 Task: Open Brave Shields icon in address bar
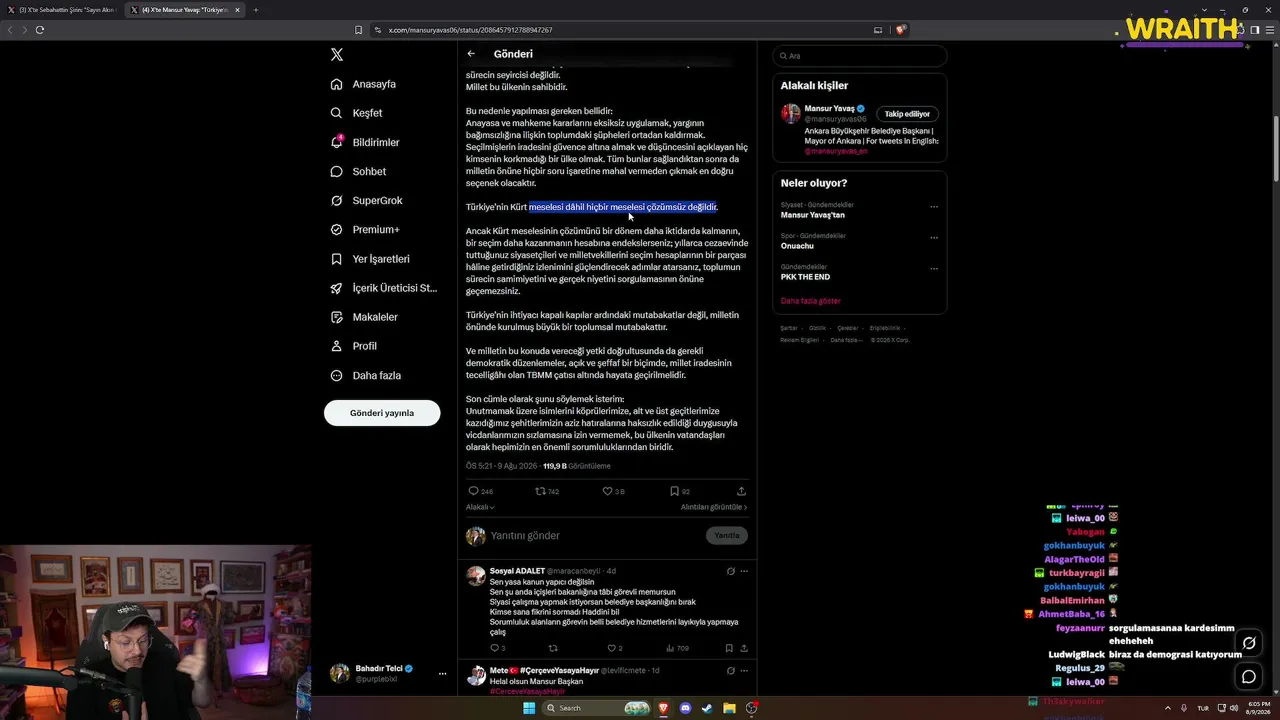tap(900, 30)
